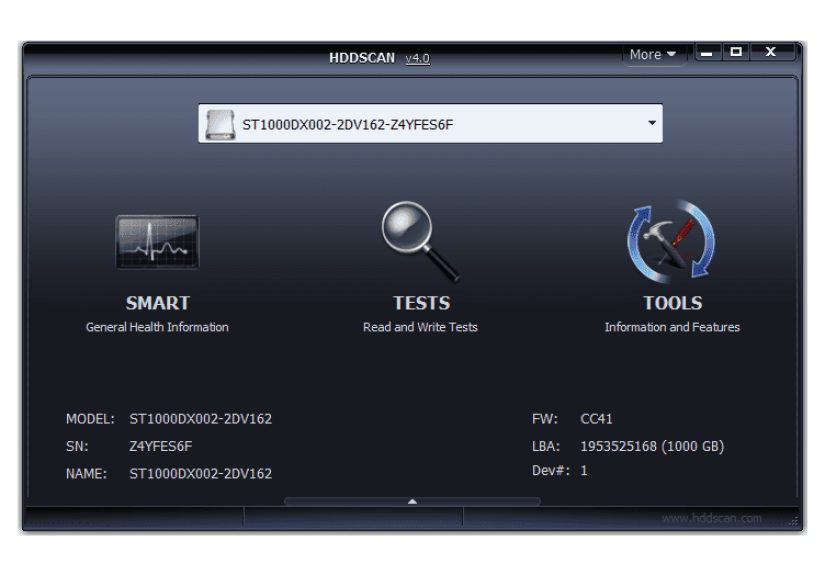The width and height of the screenshot is (825, 575).
Task: Click the NAME value ST1000DX002-2DV162
Action: (x=200, y=473)
